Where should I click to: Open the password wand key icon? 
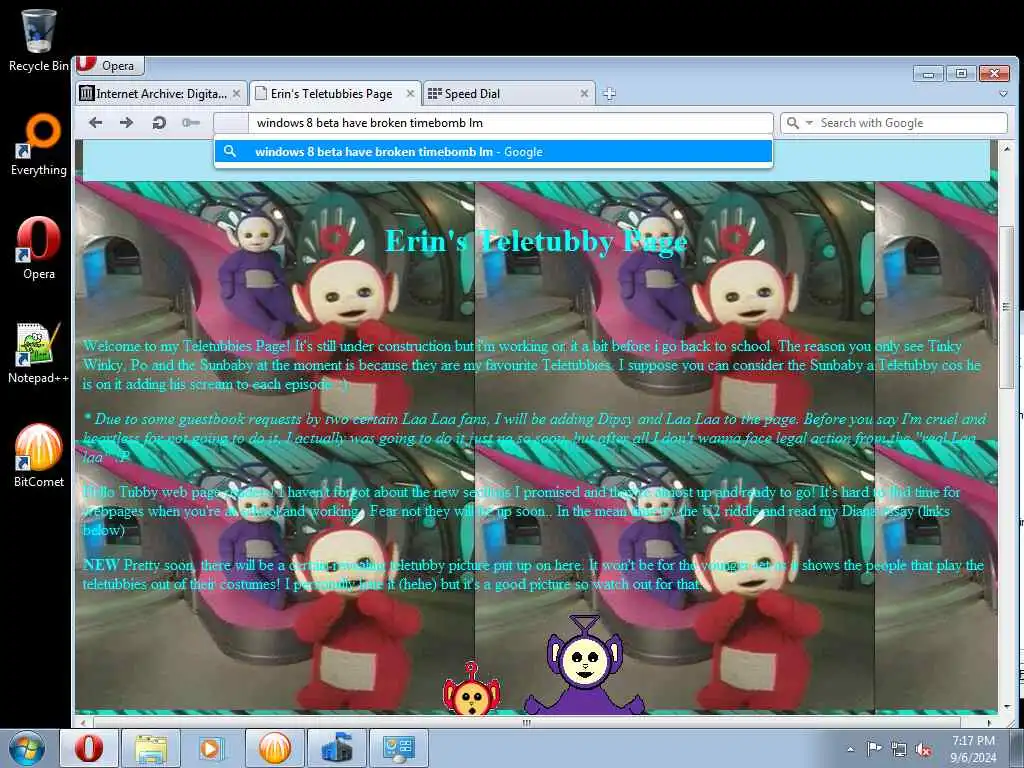[191, 123]
